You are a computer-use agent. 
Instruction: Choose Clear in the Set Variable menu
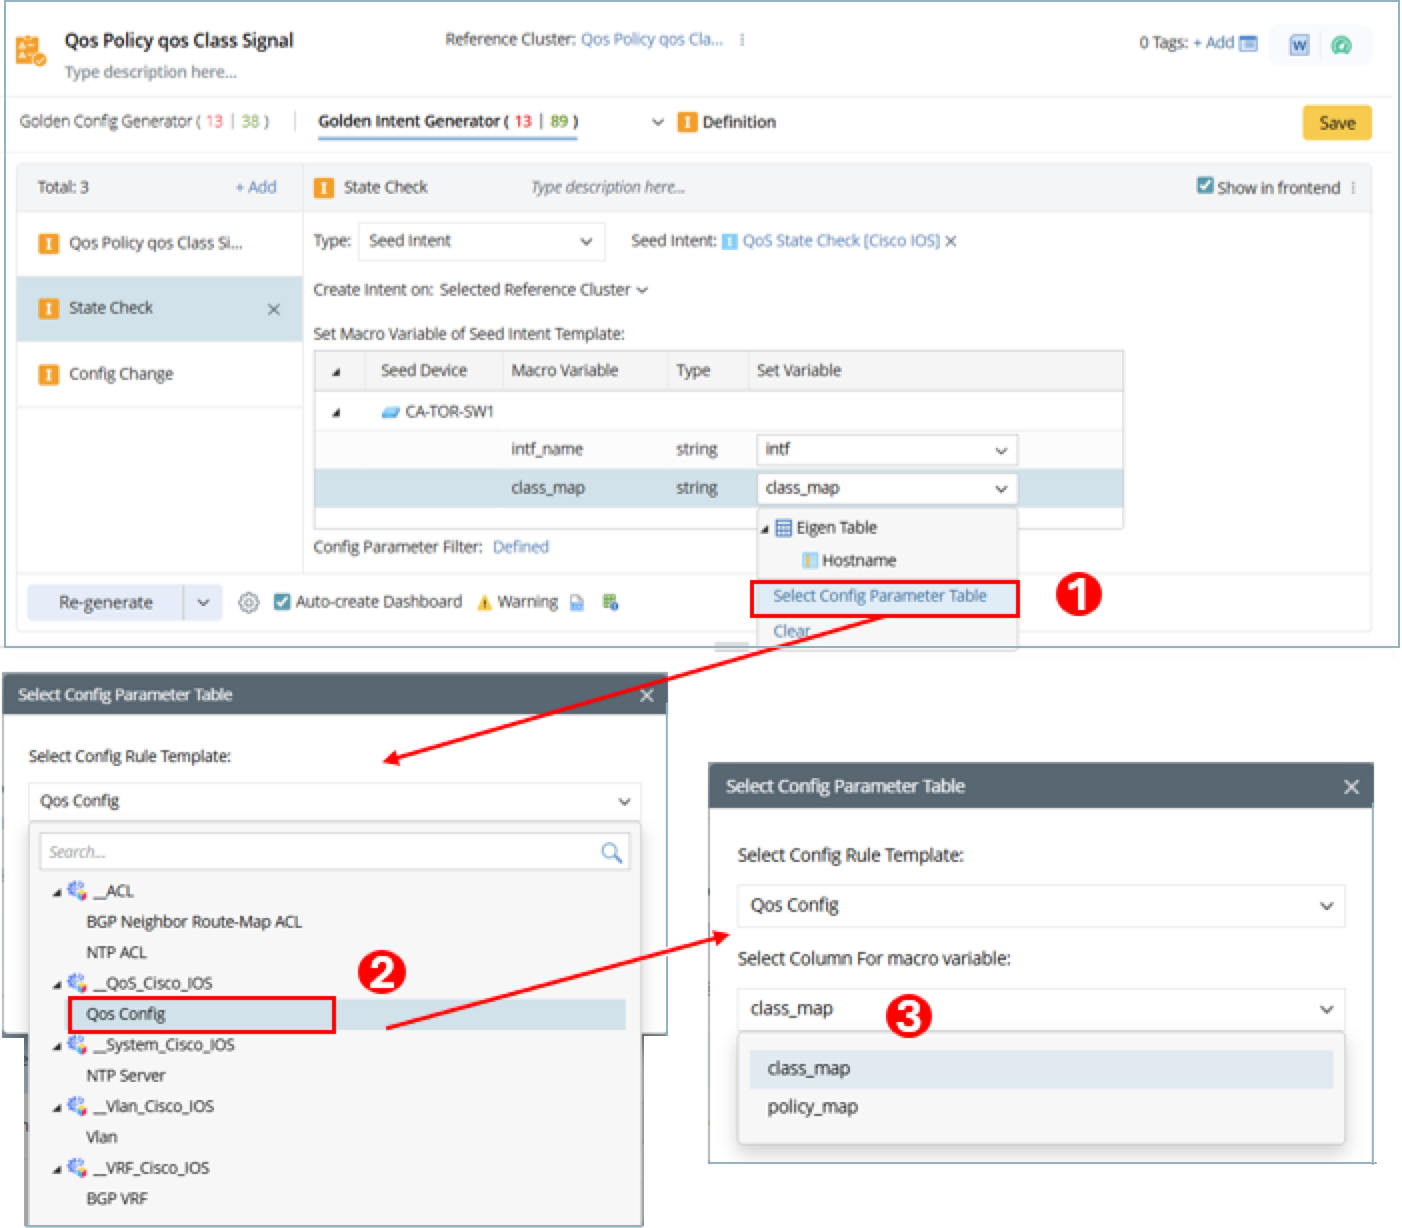(x=792, y=631)
